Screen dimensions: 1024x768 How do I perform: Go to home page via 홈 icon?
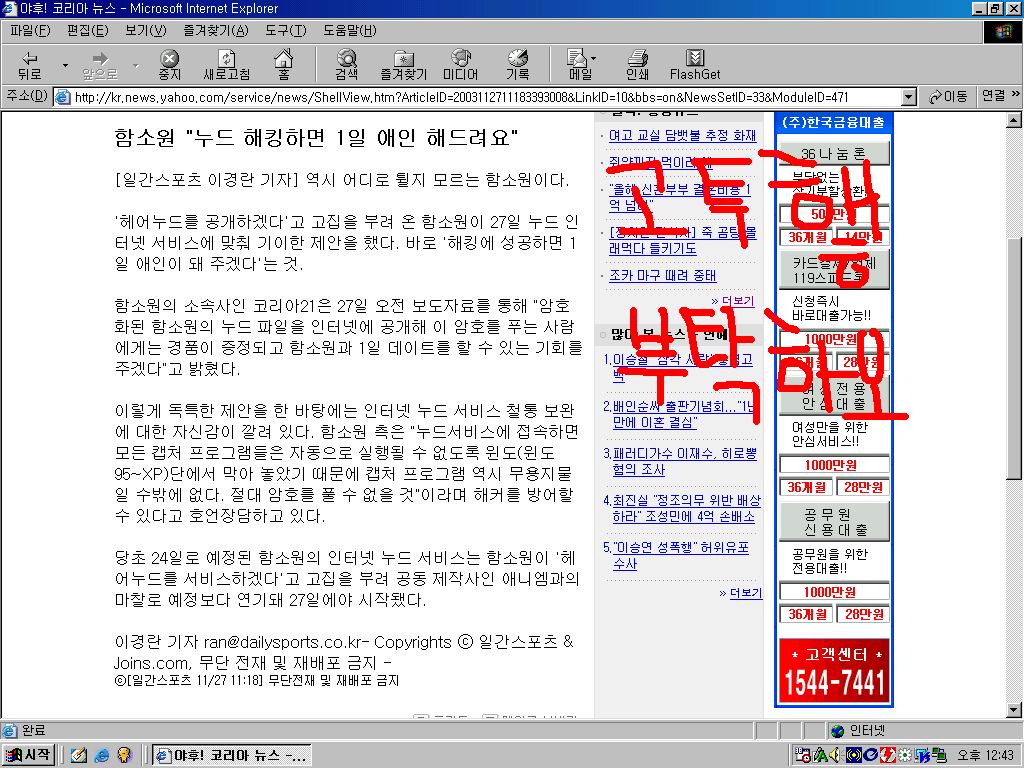coord(283,58)
